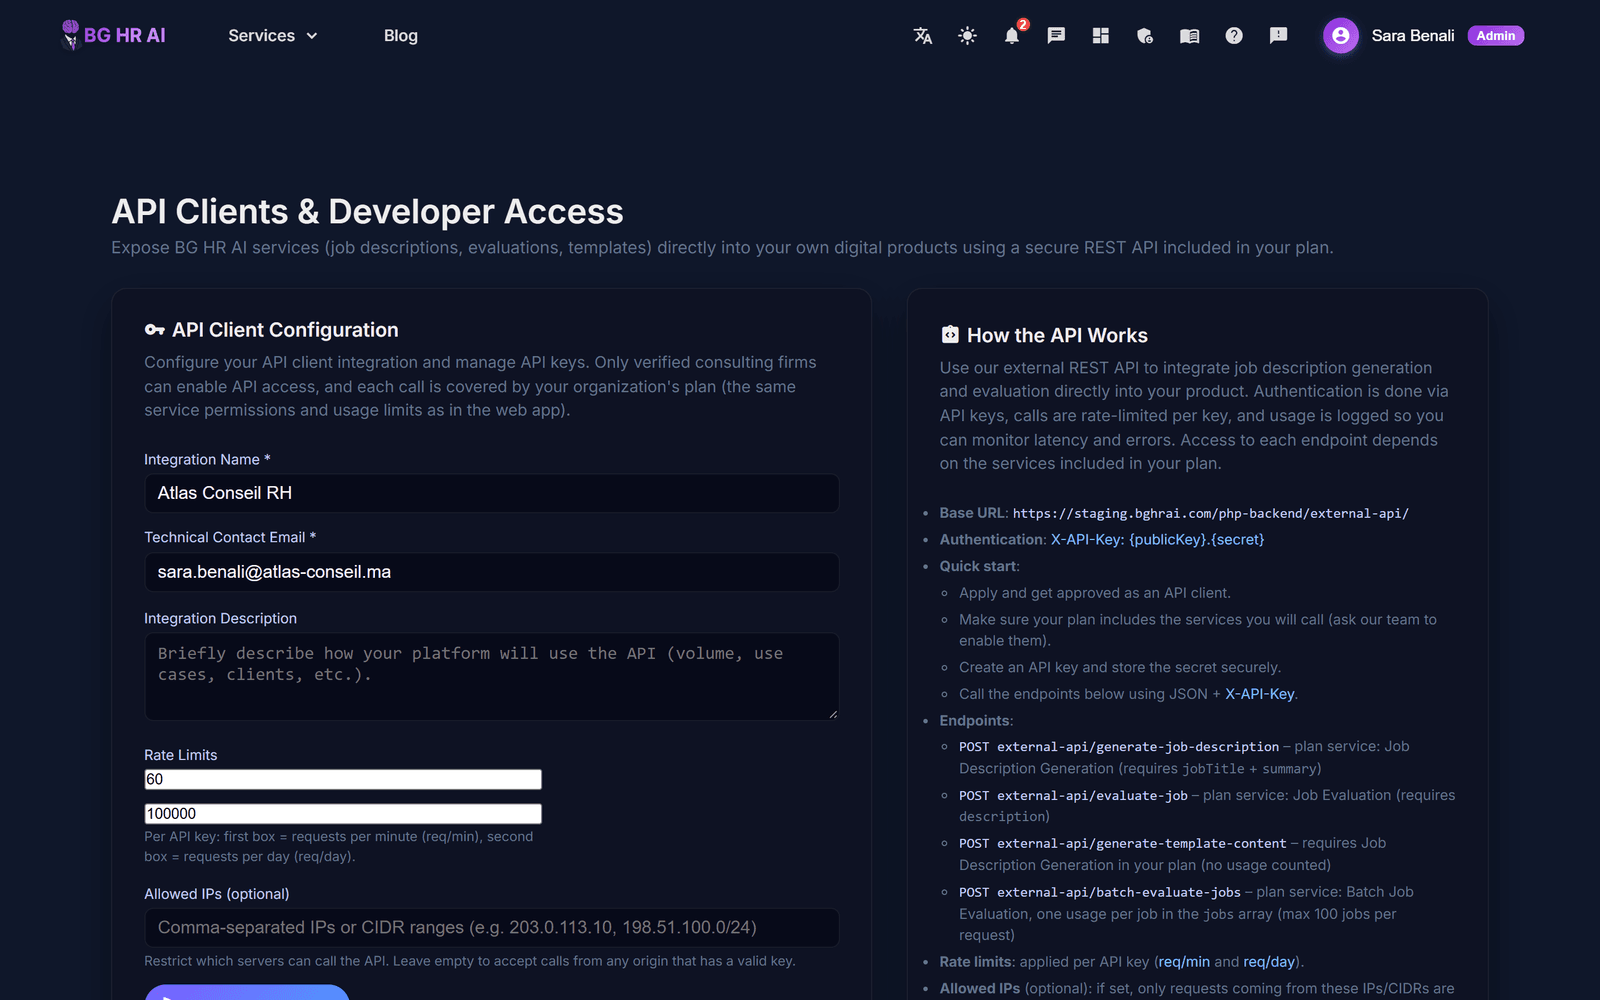Click the requests per minute box (60)
1600x1000 pixels.
click(343, 779)
